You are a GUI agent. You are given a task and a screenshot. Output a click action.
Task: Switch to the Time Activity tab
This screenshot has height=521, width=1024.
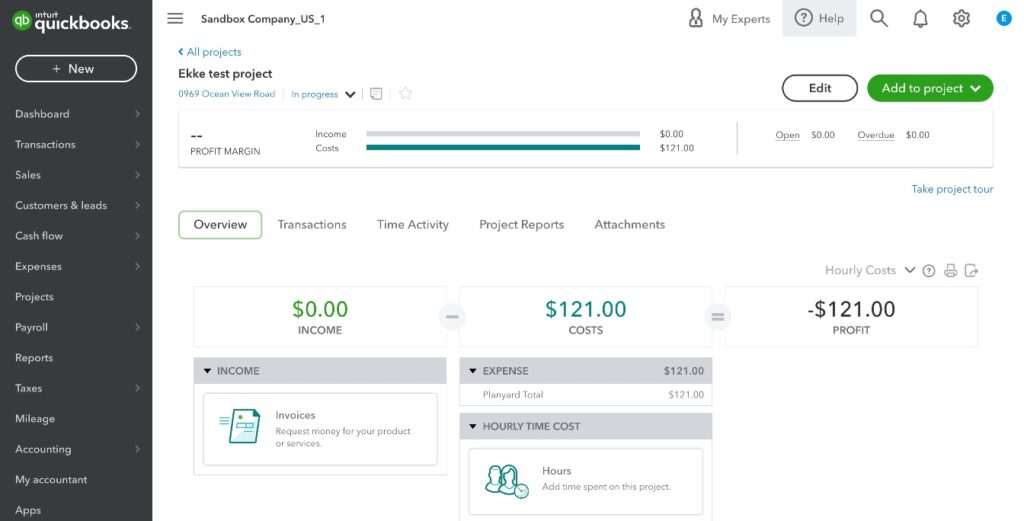click(x=413, y=225)
